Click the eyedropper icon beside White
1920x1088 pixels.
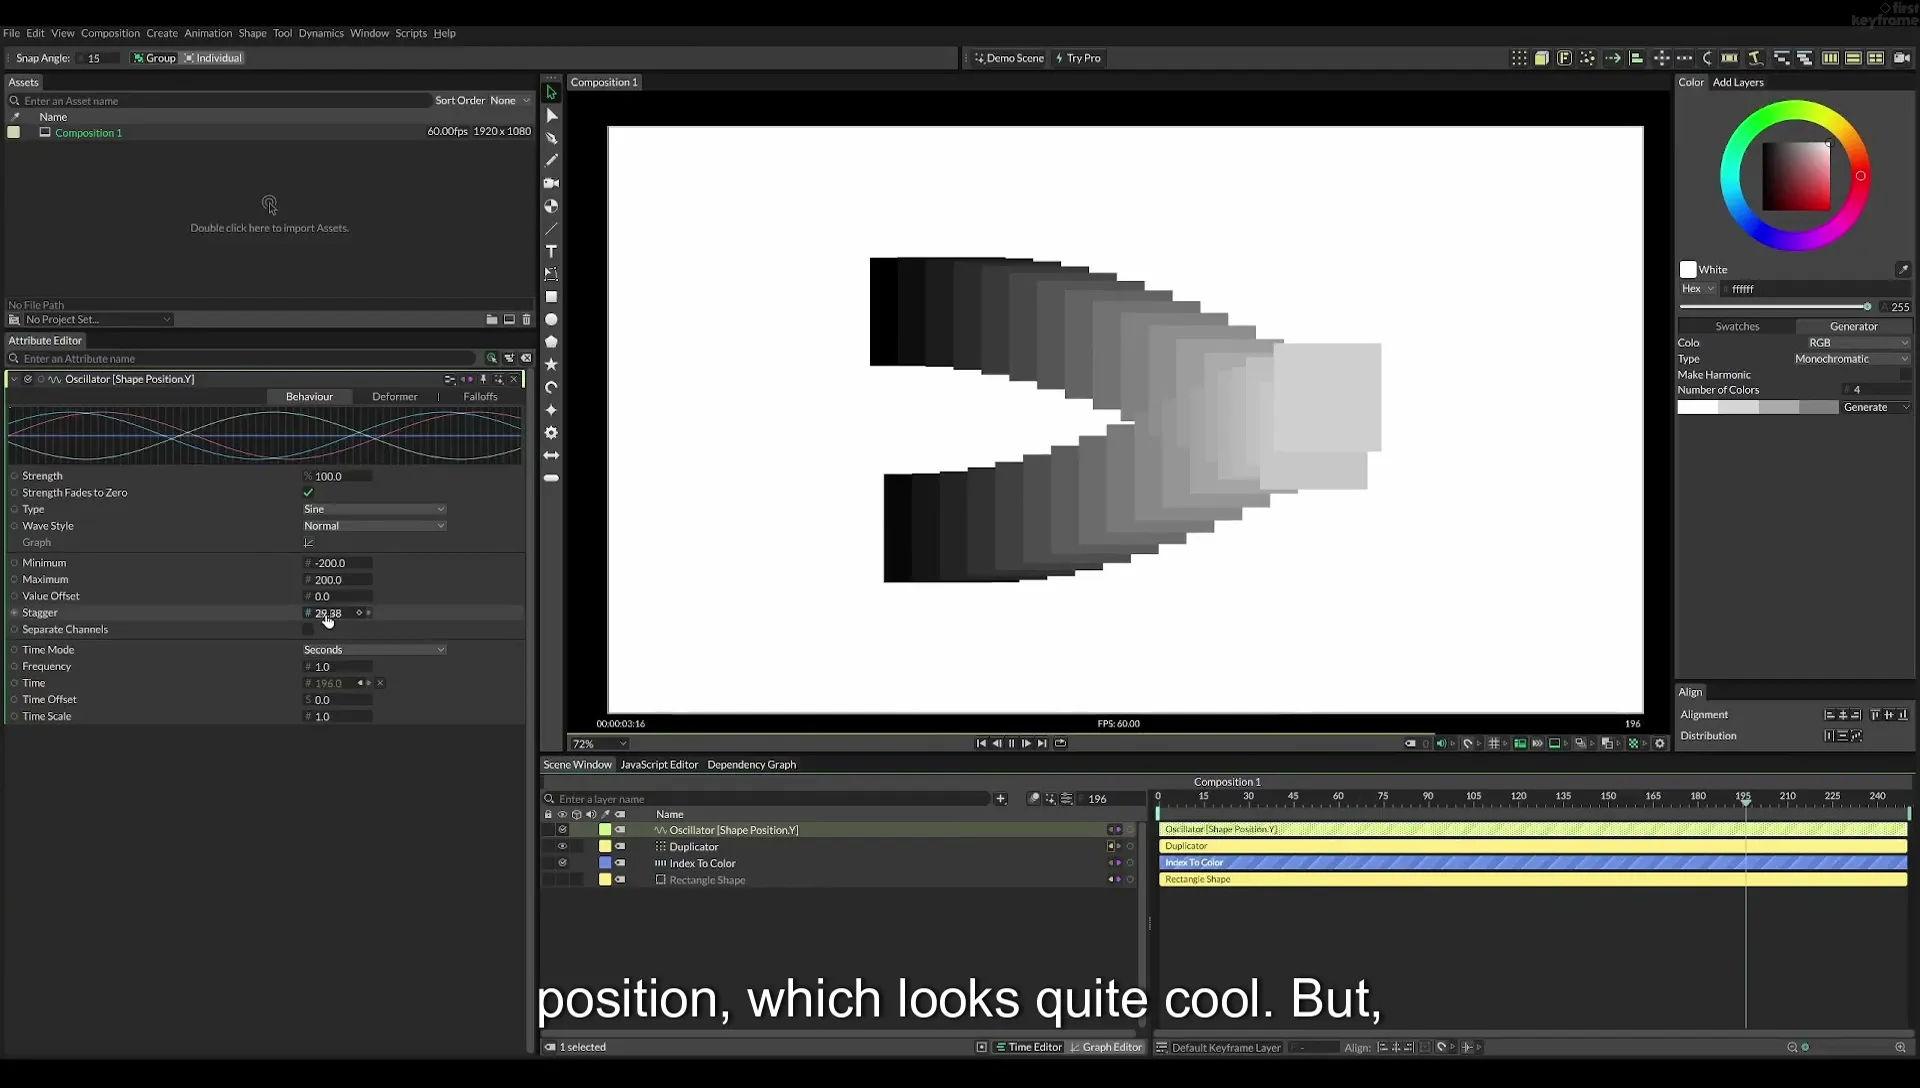tap(1903, 269)
